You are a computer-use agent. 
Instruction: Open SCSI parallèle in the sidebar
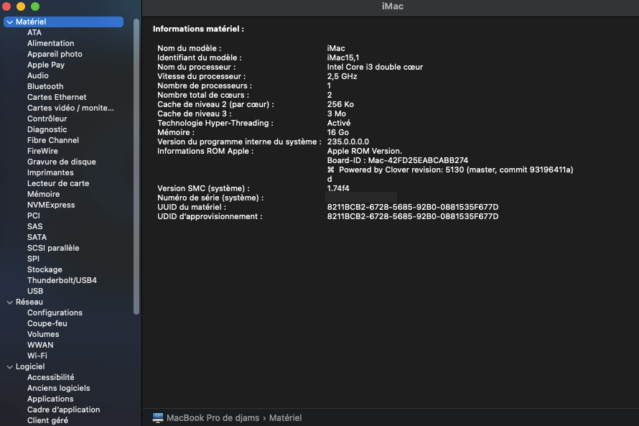point(53,248)
